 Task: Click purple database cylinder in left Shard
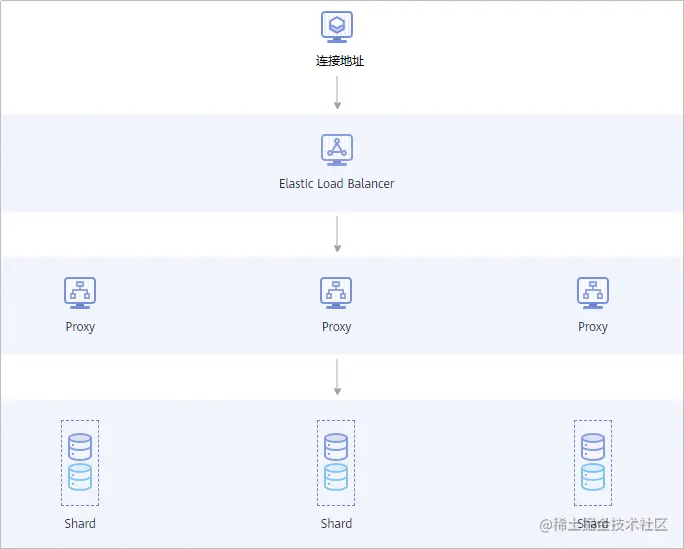click(80, 447)
